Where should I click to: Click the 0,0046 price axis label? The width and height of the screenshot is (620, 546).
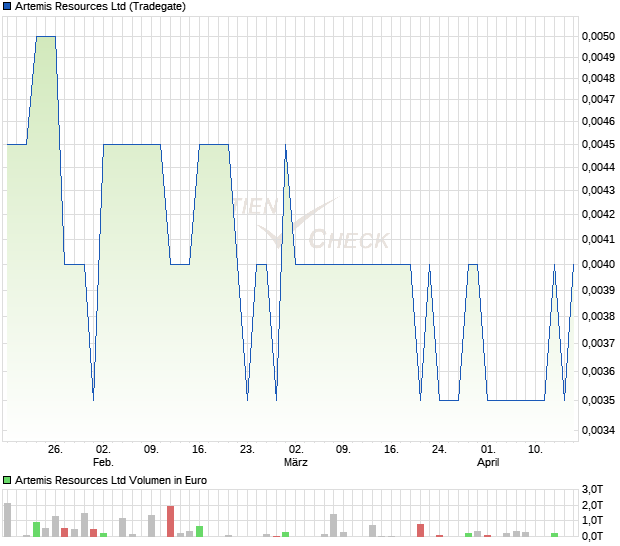598,121
